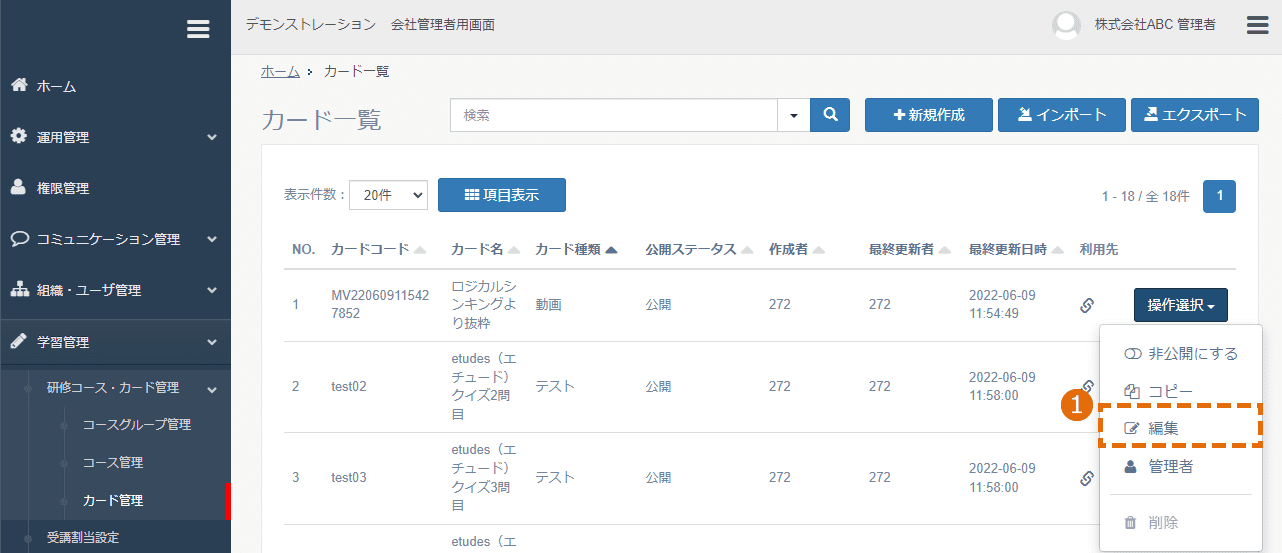Click the user avatar icon

tap(1066, 25)
